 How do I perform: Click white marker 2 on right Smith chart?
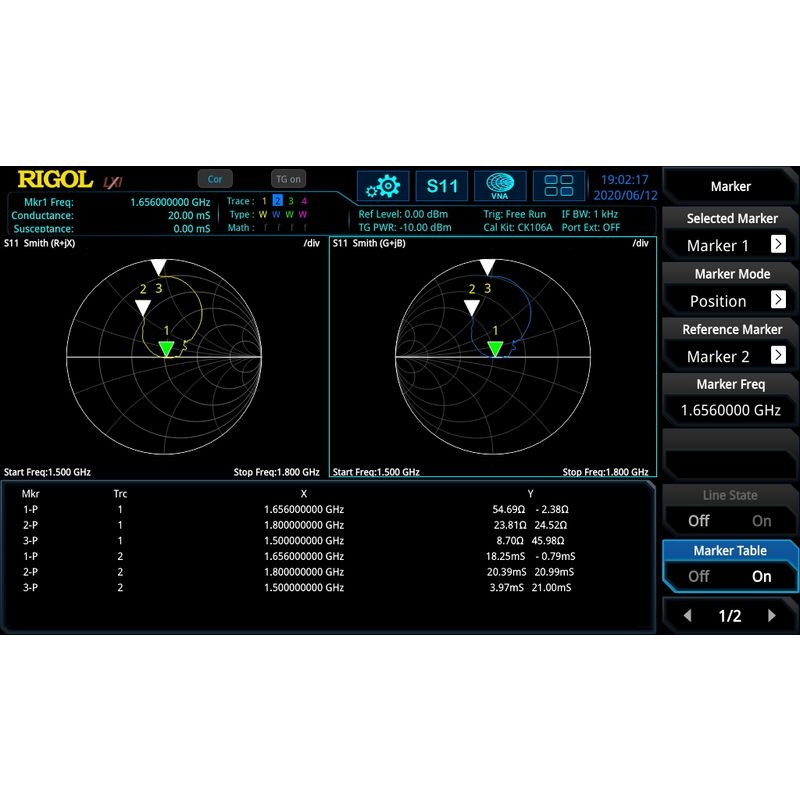point(472,307)
